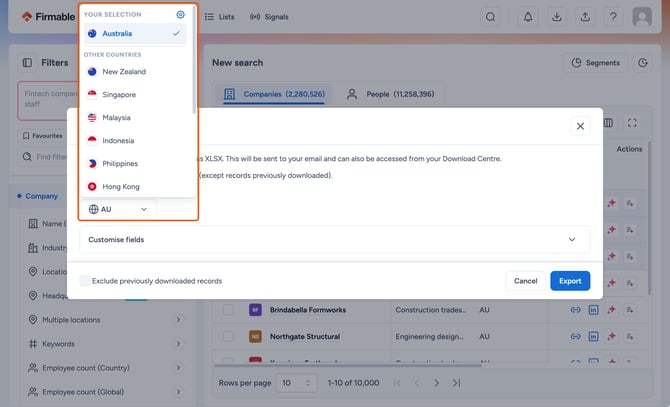Click the Construction trades industry cell
670x407 pixels.
click(431, 310)
